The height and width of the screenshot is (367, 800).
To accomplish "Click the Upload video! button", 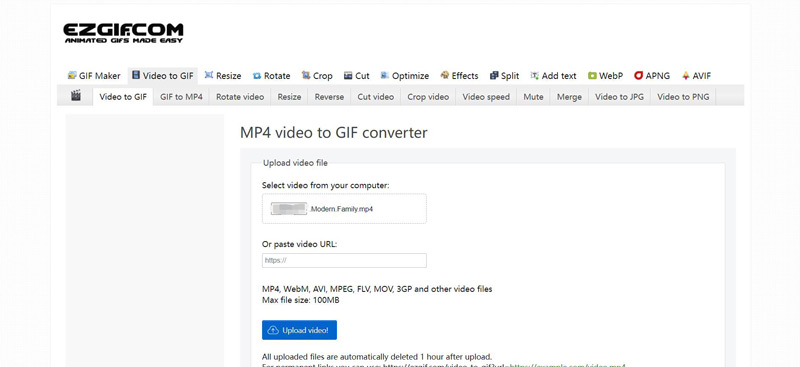I will click(299, 330).
